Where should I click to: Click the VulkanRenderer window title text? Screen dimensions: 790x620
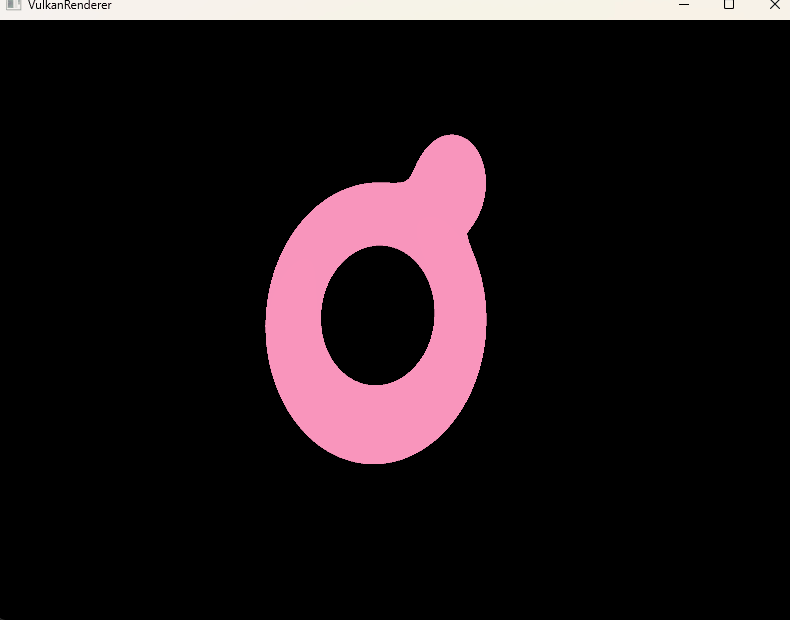click(70, 5)
